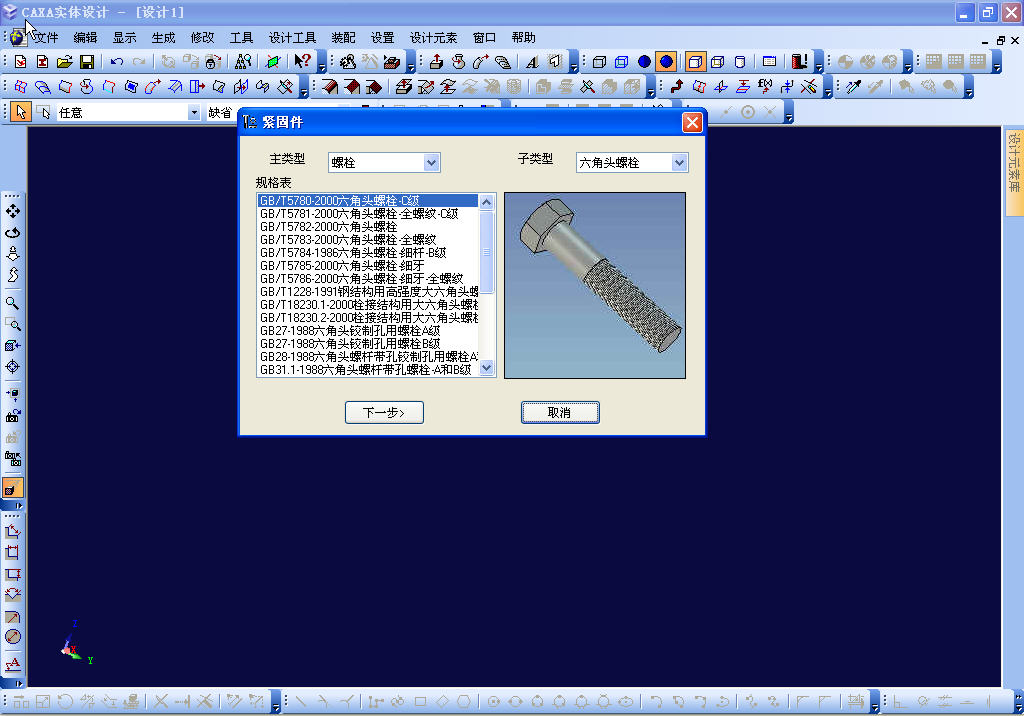Click the camera tool icon on left toolbar
The height and width of the screenshot is (716, 1024).
(12, 415)
